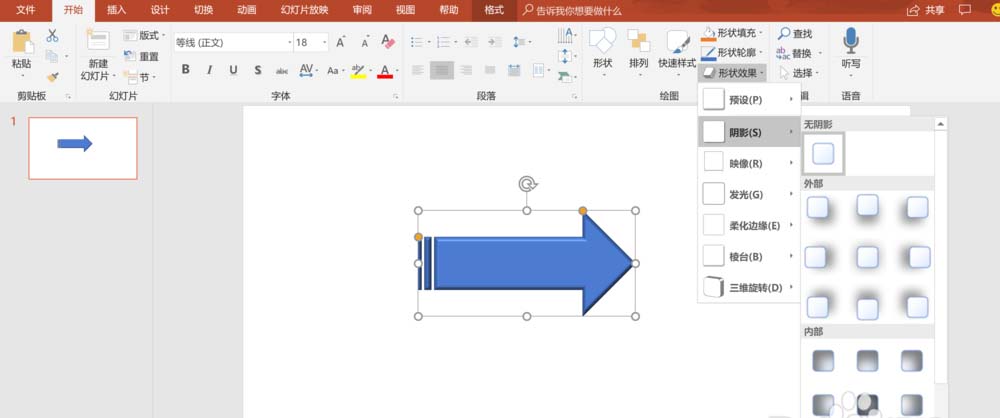Open the Layout (版式) dropdown
The height and width of the screenshot is (418, 1000).
click(144, 35)
